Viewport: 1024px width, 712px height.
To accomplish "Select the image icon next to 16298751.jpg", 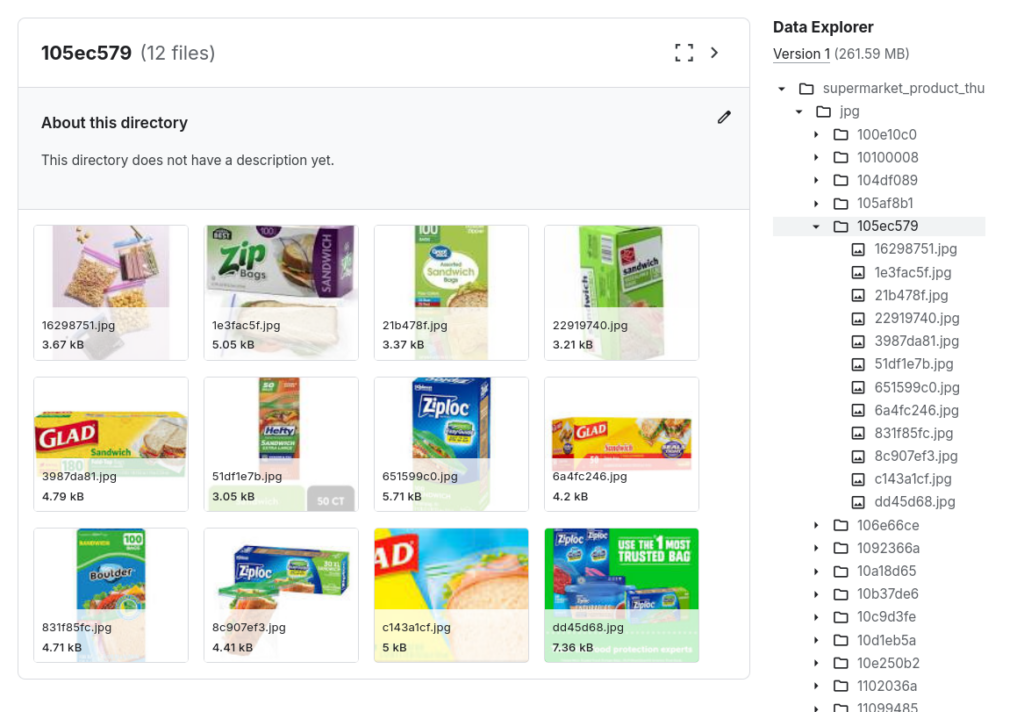I will coord(857,249).
